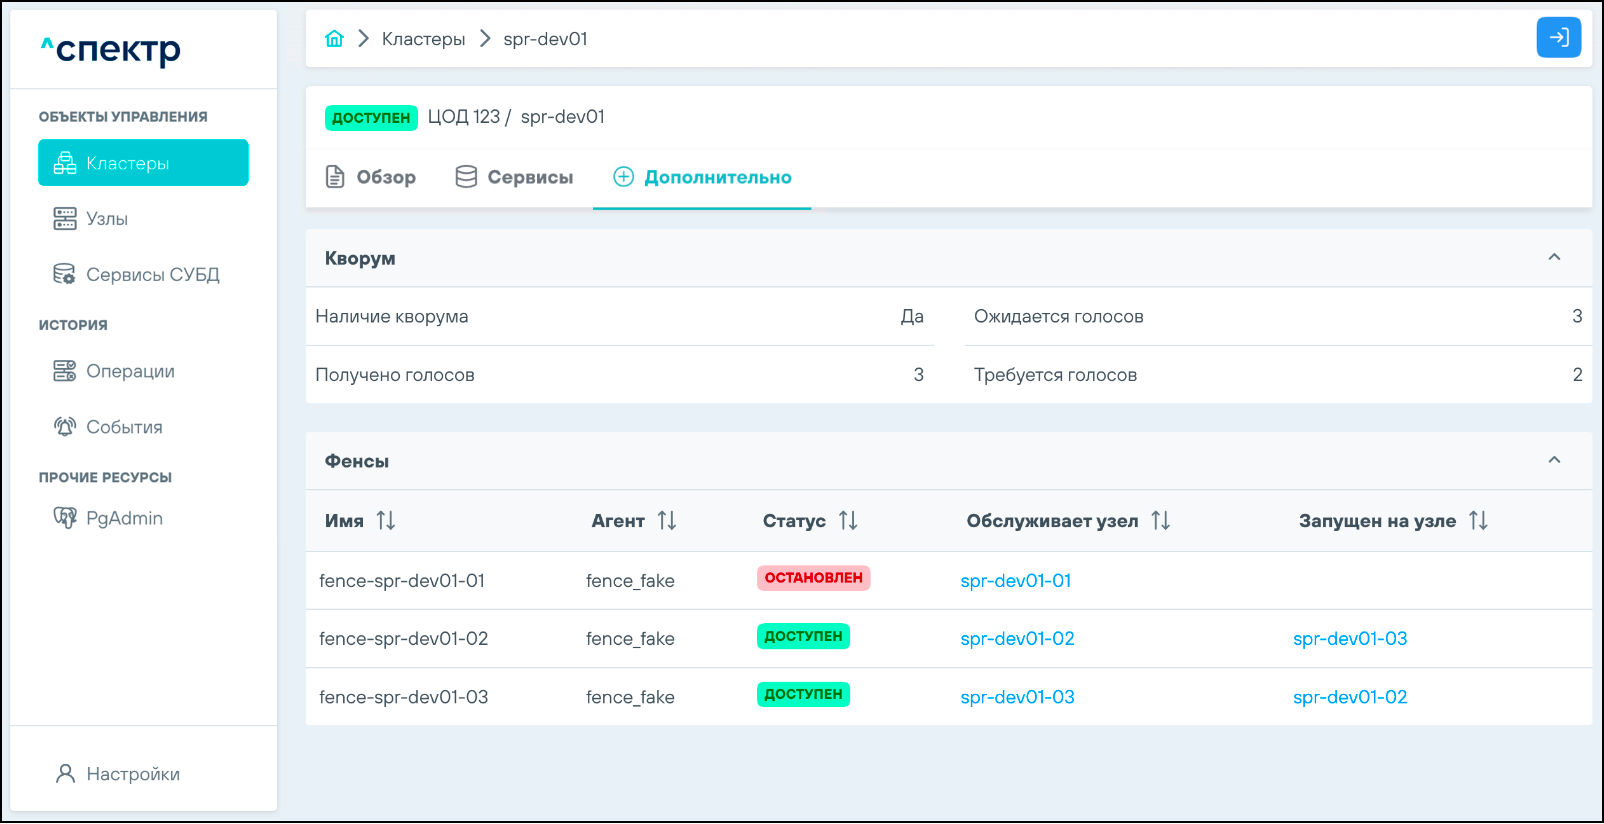The image size is (1604, 824).
Task: Go to Операции history page
Action: tap(130, 372)
